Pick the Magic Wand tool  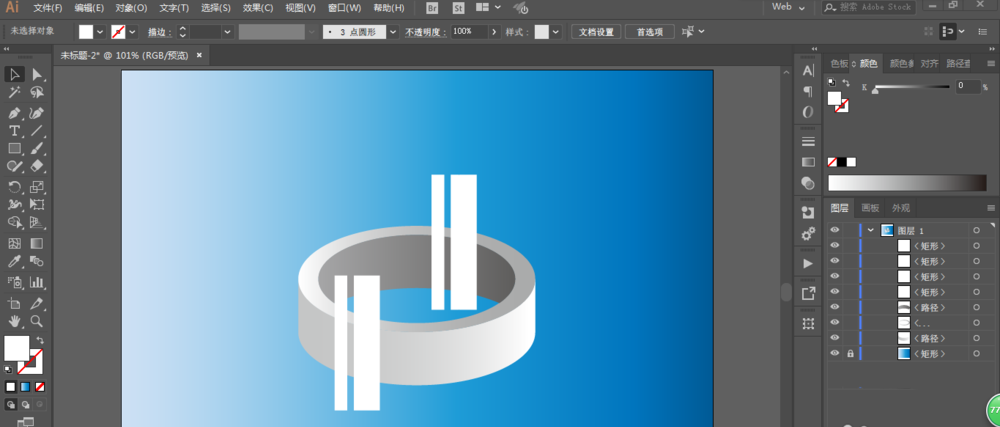(x=15, y=92)
